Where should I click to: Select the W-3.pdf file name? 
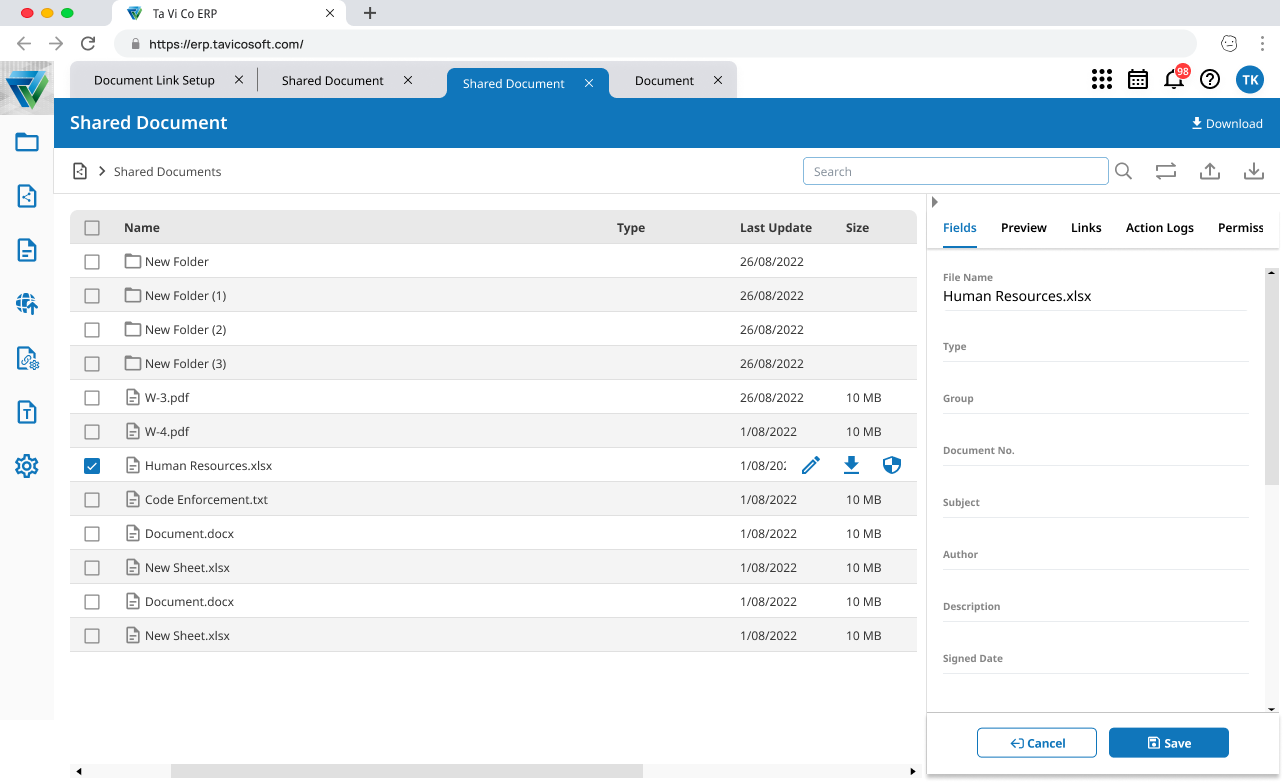click(167, 398)
